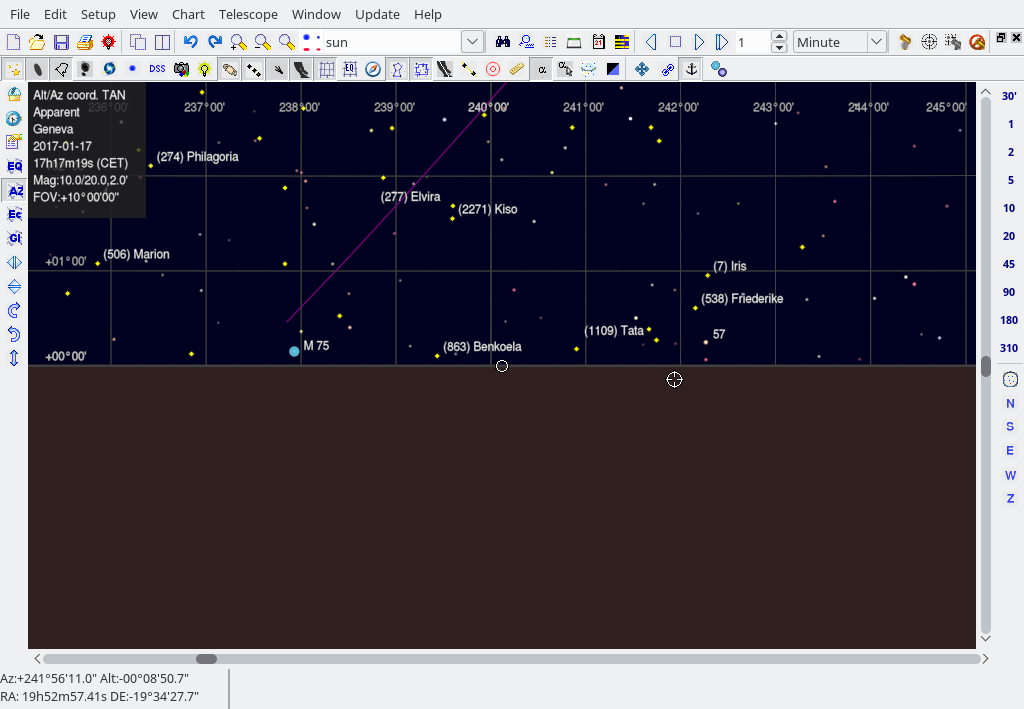
Task: Set field of view to 45 degrees
Action: 1009,264
